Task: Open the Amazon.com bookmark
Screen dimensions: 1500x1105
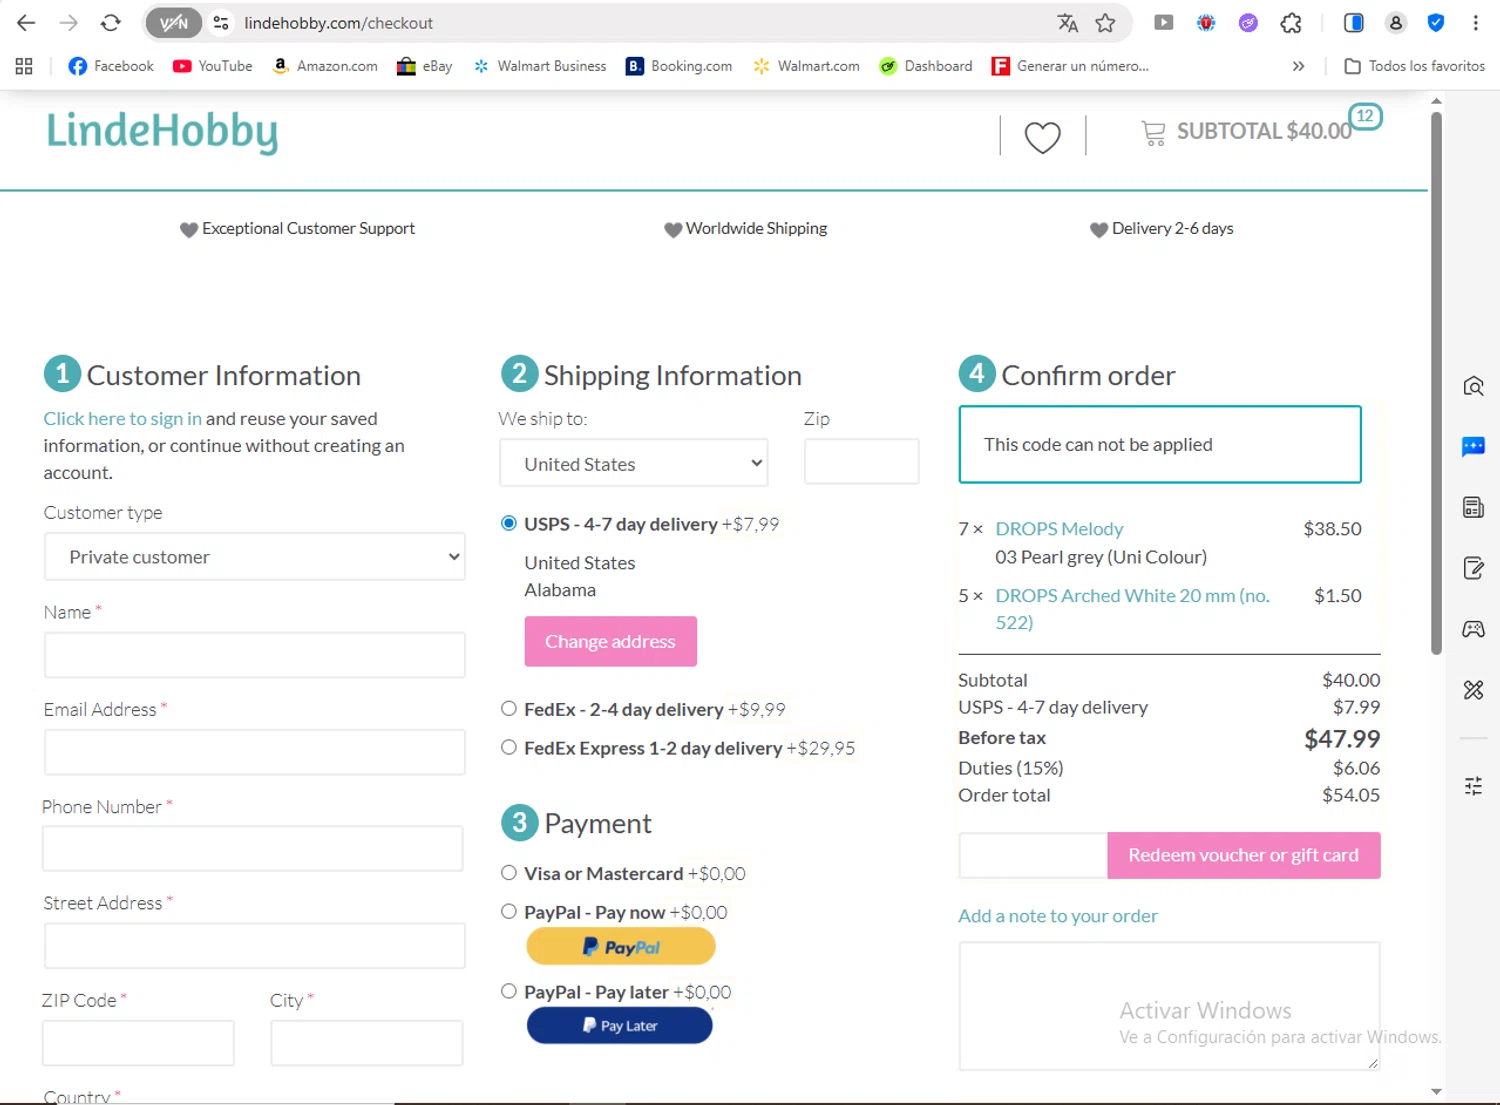Action: tap(325, 66)
